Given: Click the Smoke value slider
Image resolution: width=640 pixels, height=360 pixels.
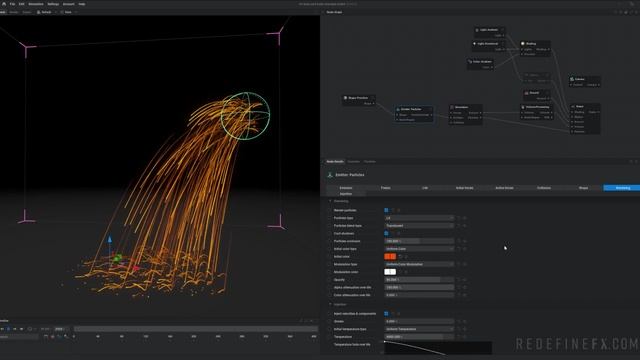Looking at the screenshot, I should pos(419,321).
